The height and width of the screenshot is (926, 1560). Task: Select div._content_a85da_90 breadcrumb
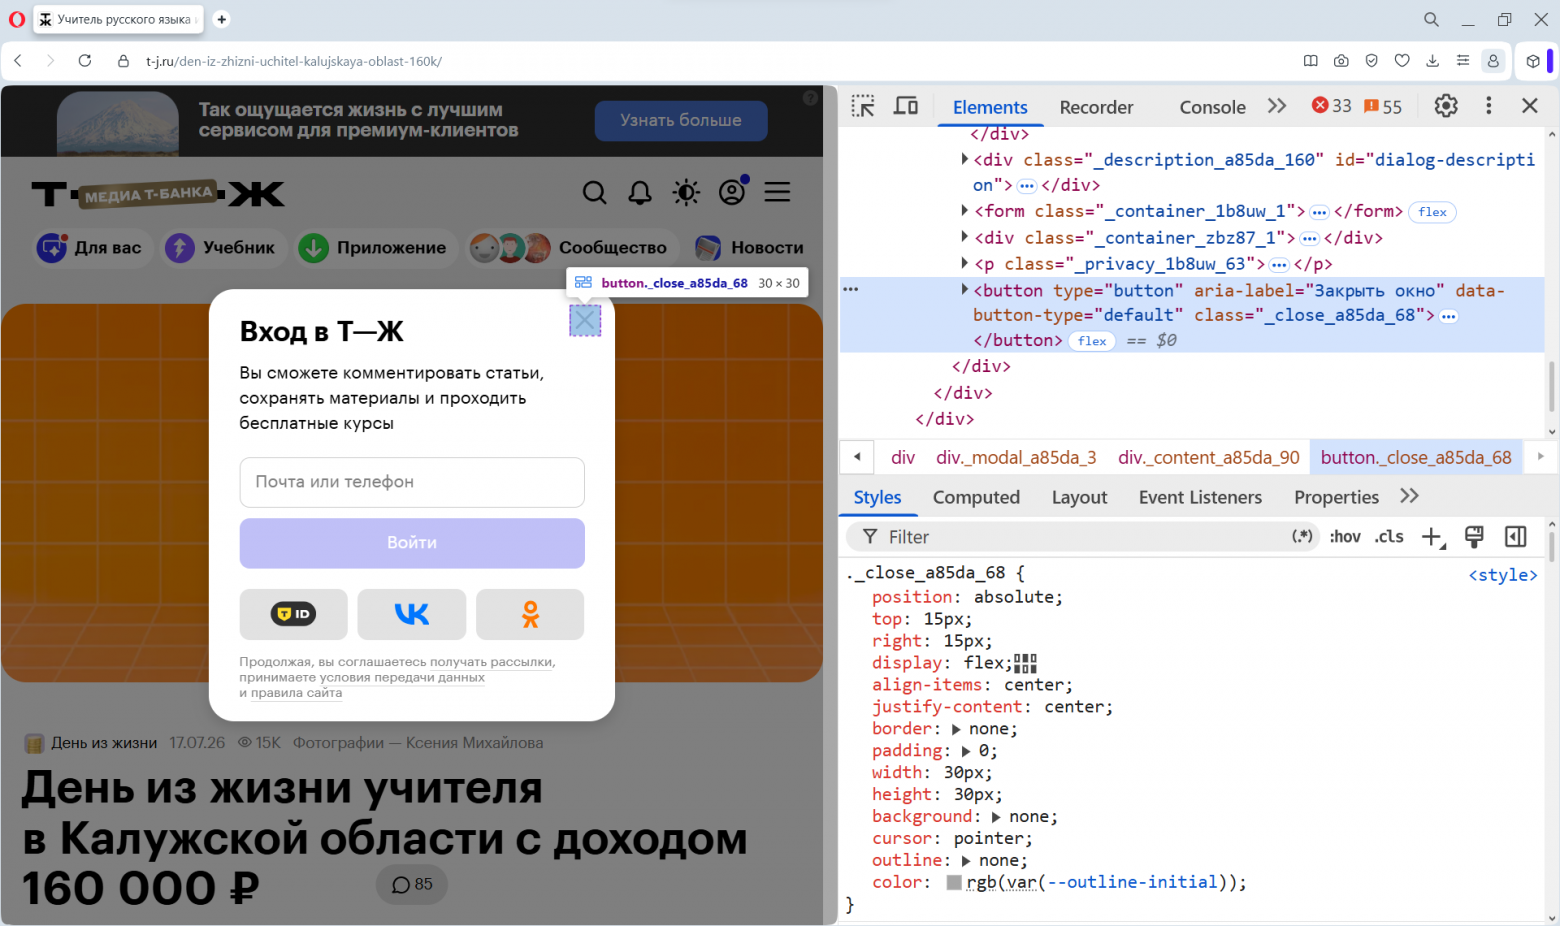click(x=1209, y=457)
